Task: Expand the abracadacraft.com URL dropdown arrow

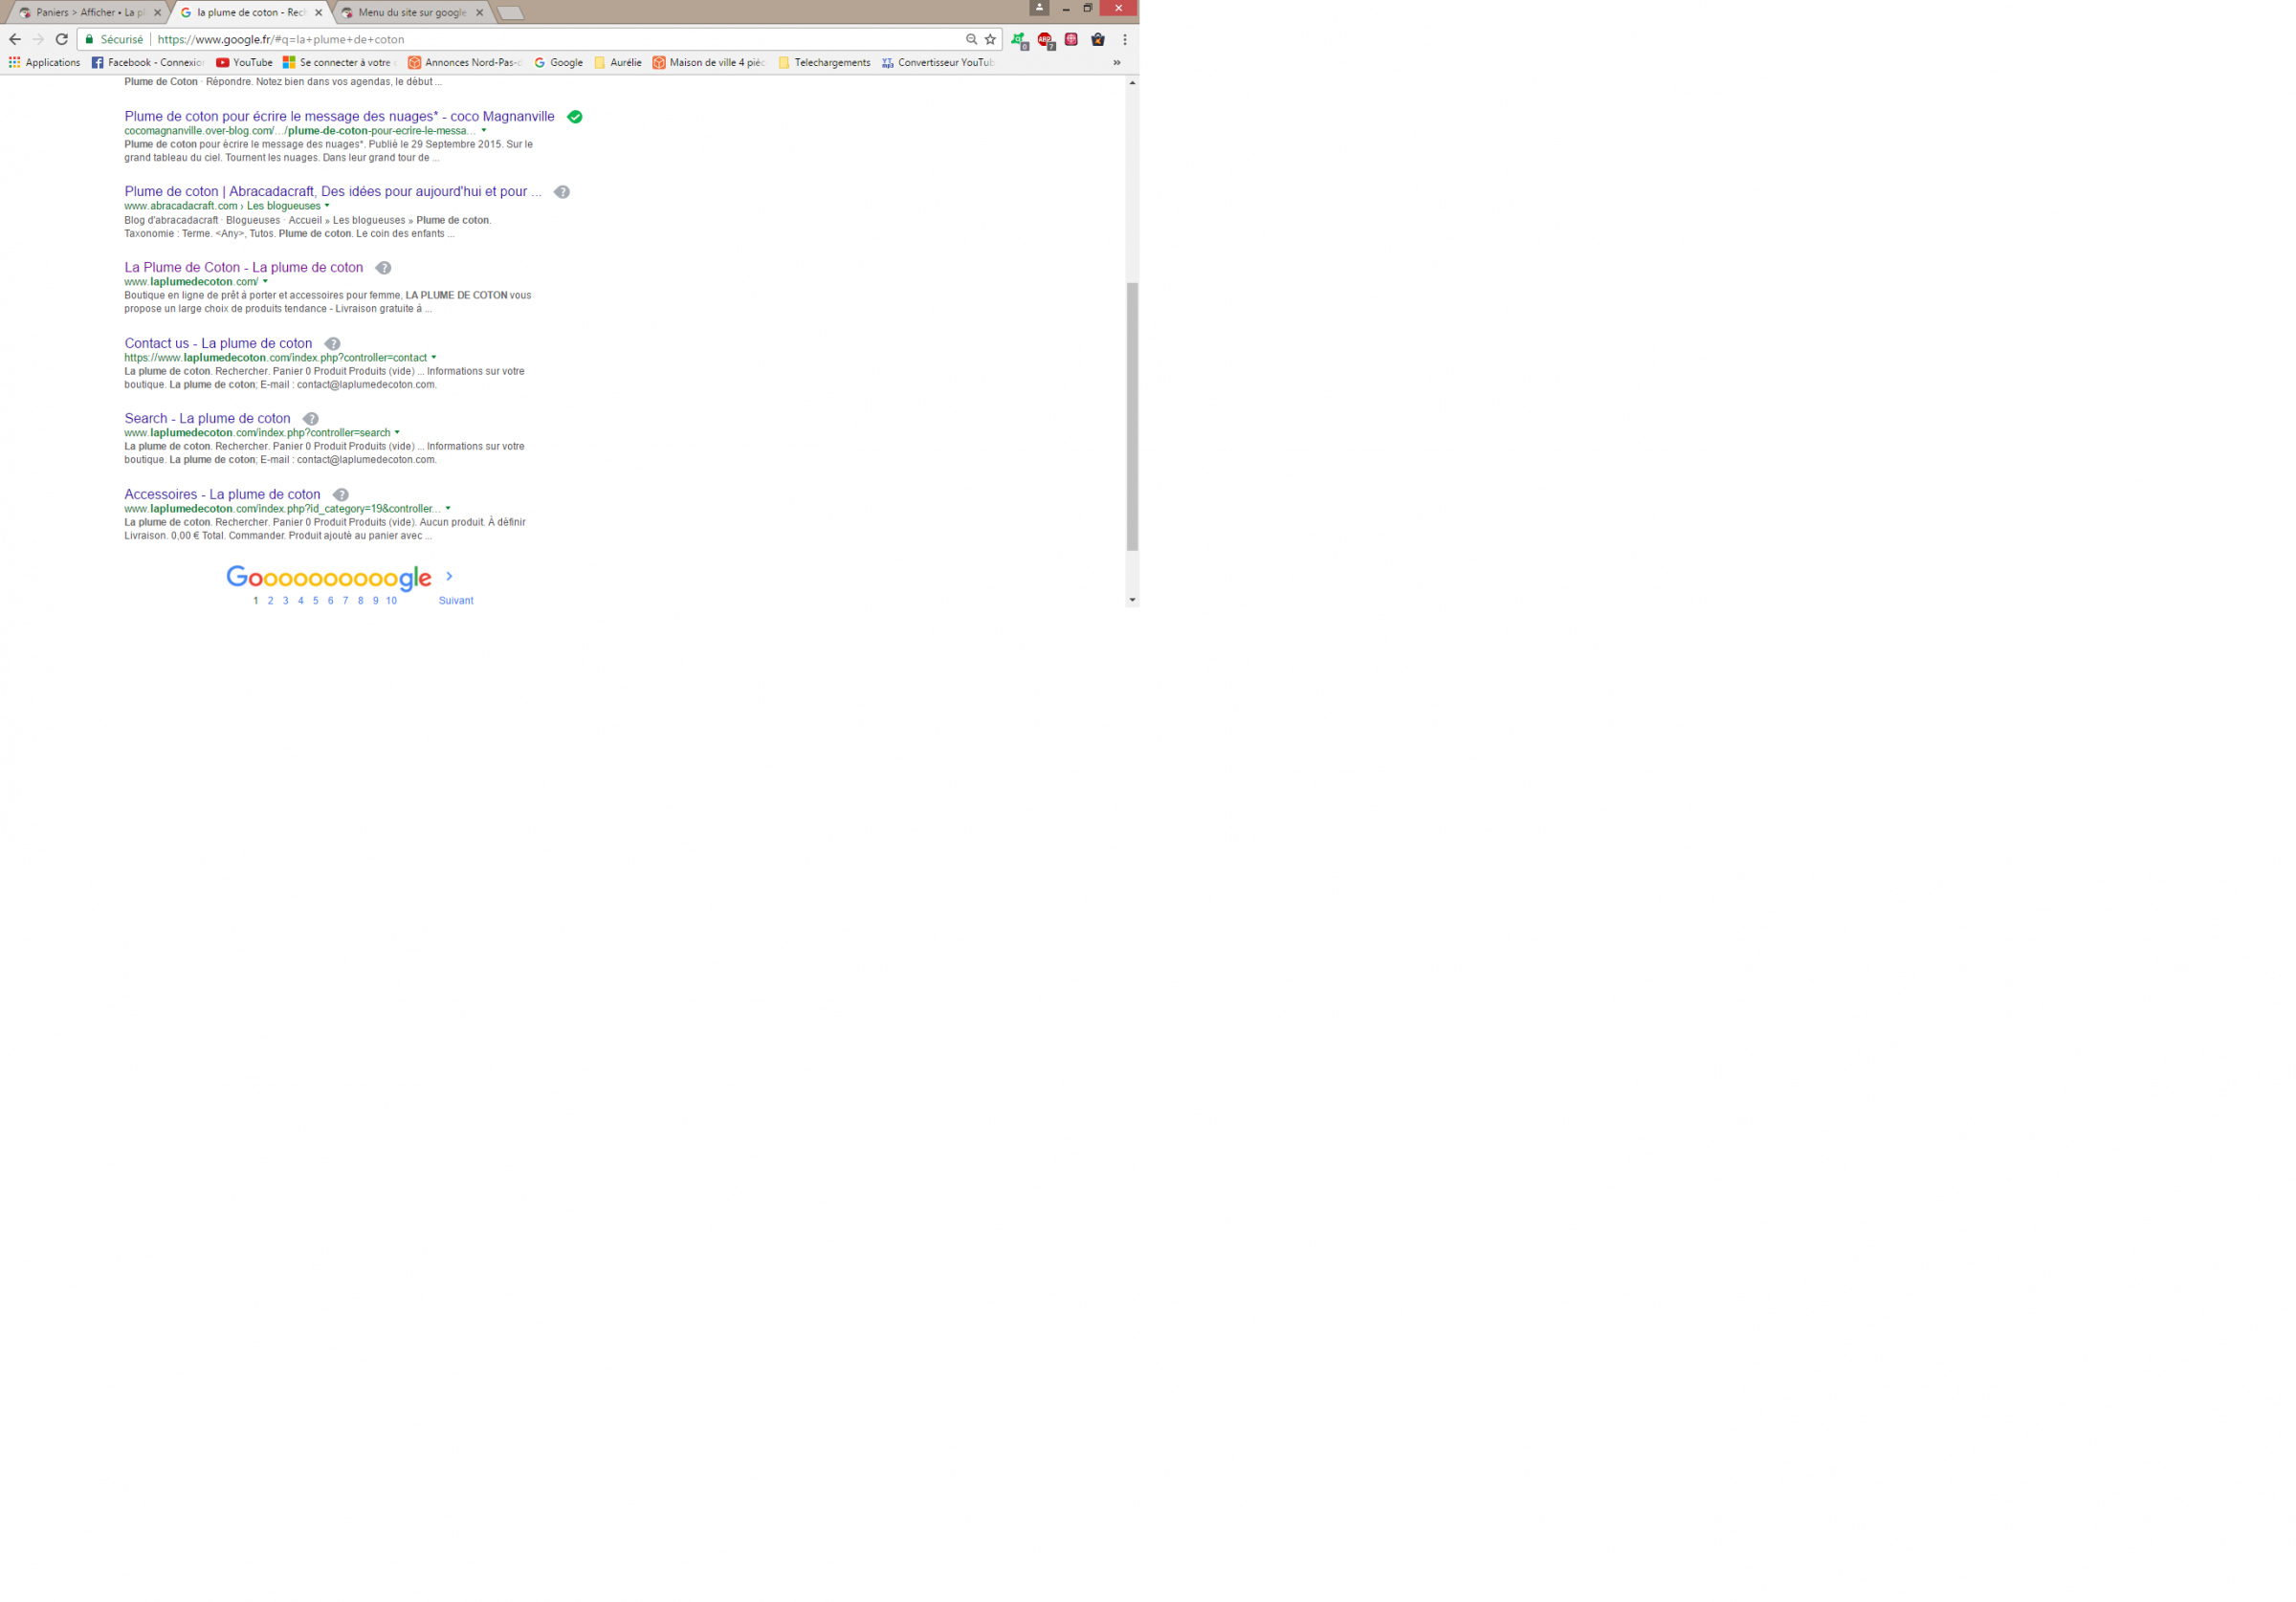Action: 327,206
